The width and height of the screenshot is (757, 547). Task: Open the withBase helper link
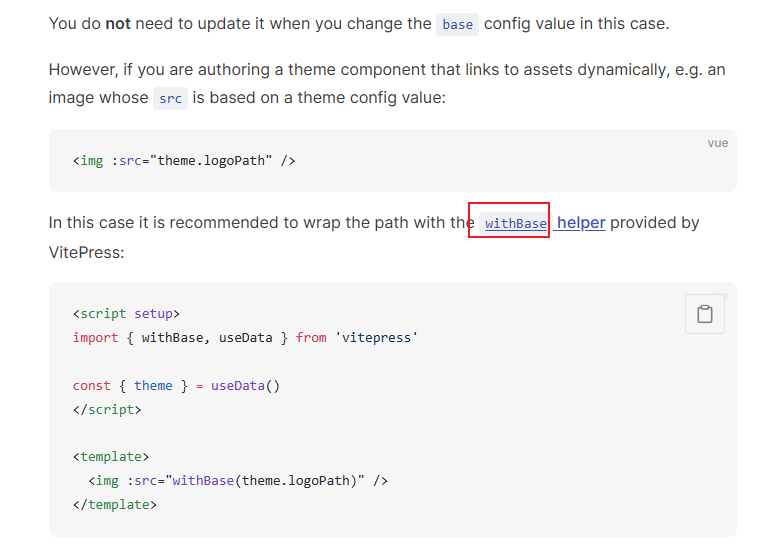(x=515, y=223)
